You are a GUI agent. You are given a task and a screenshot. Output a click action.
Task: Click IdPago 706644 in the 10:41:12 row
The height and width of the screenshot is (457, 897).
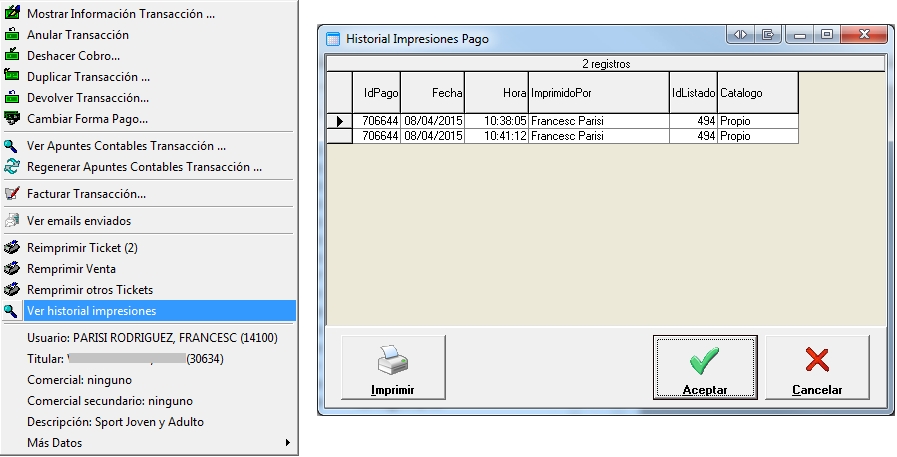376,136
